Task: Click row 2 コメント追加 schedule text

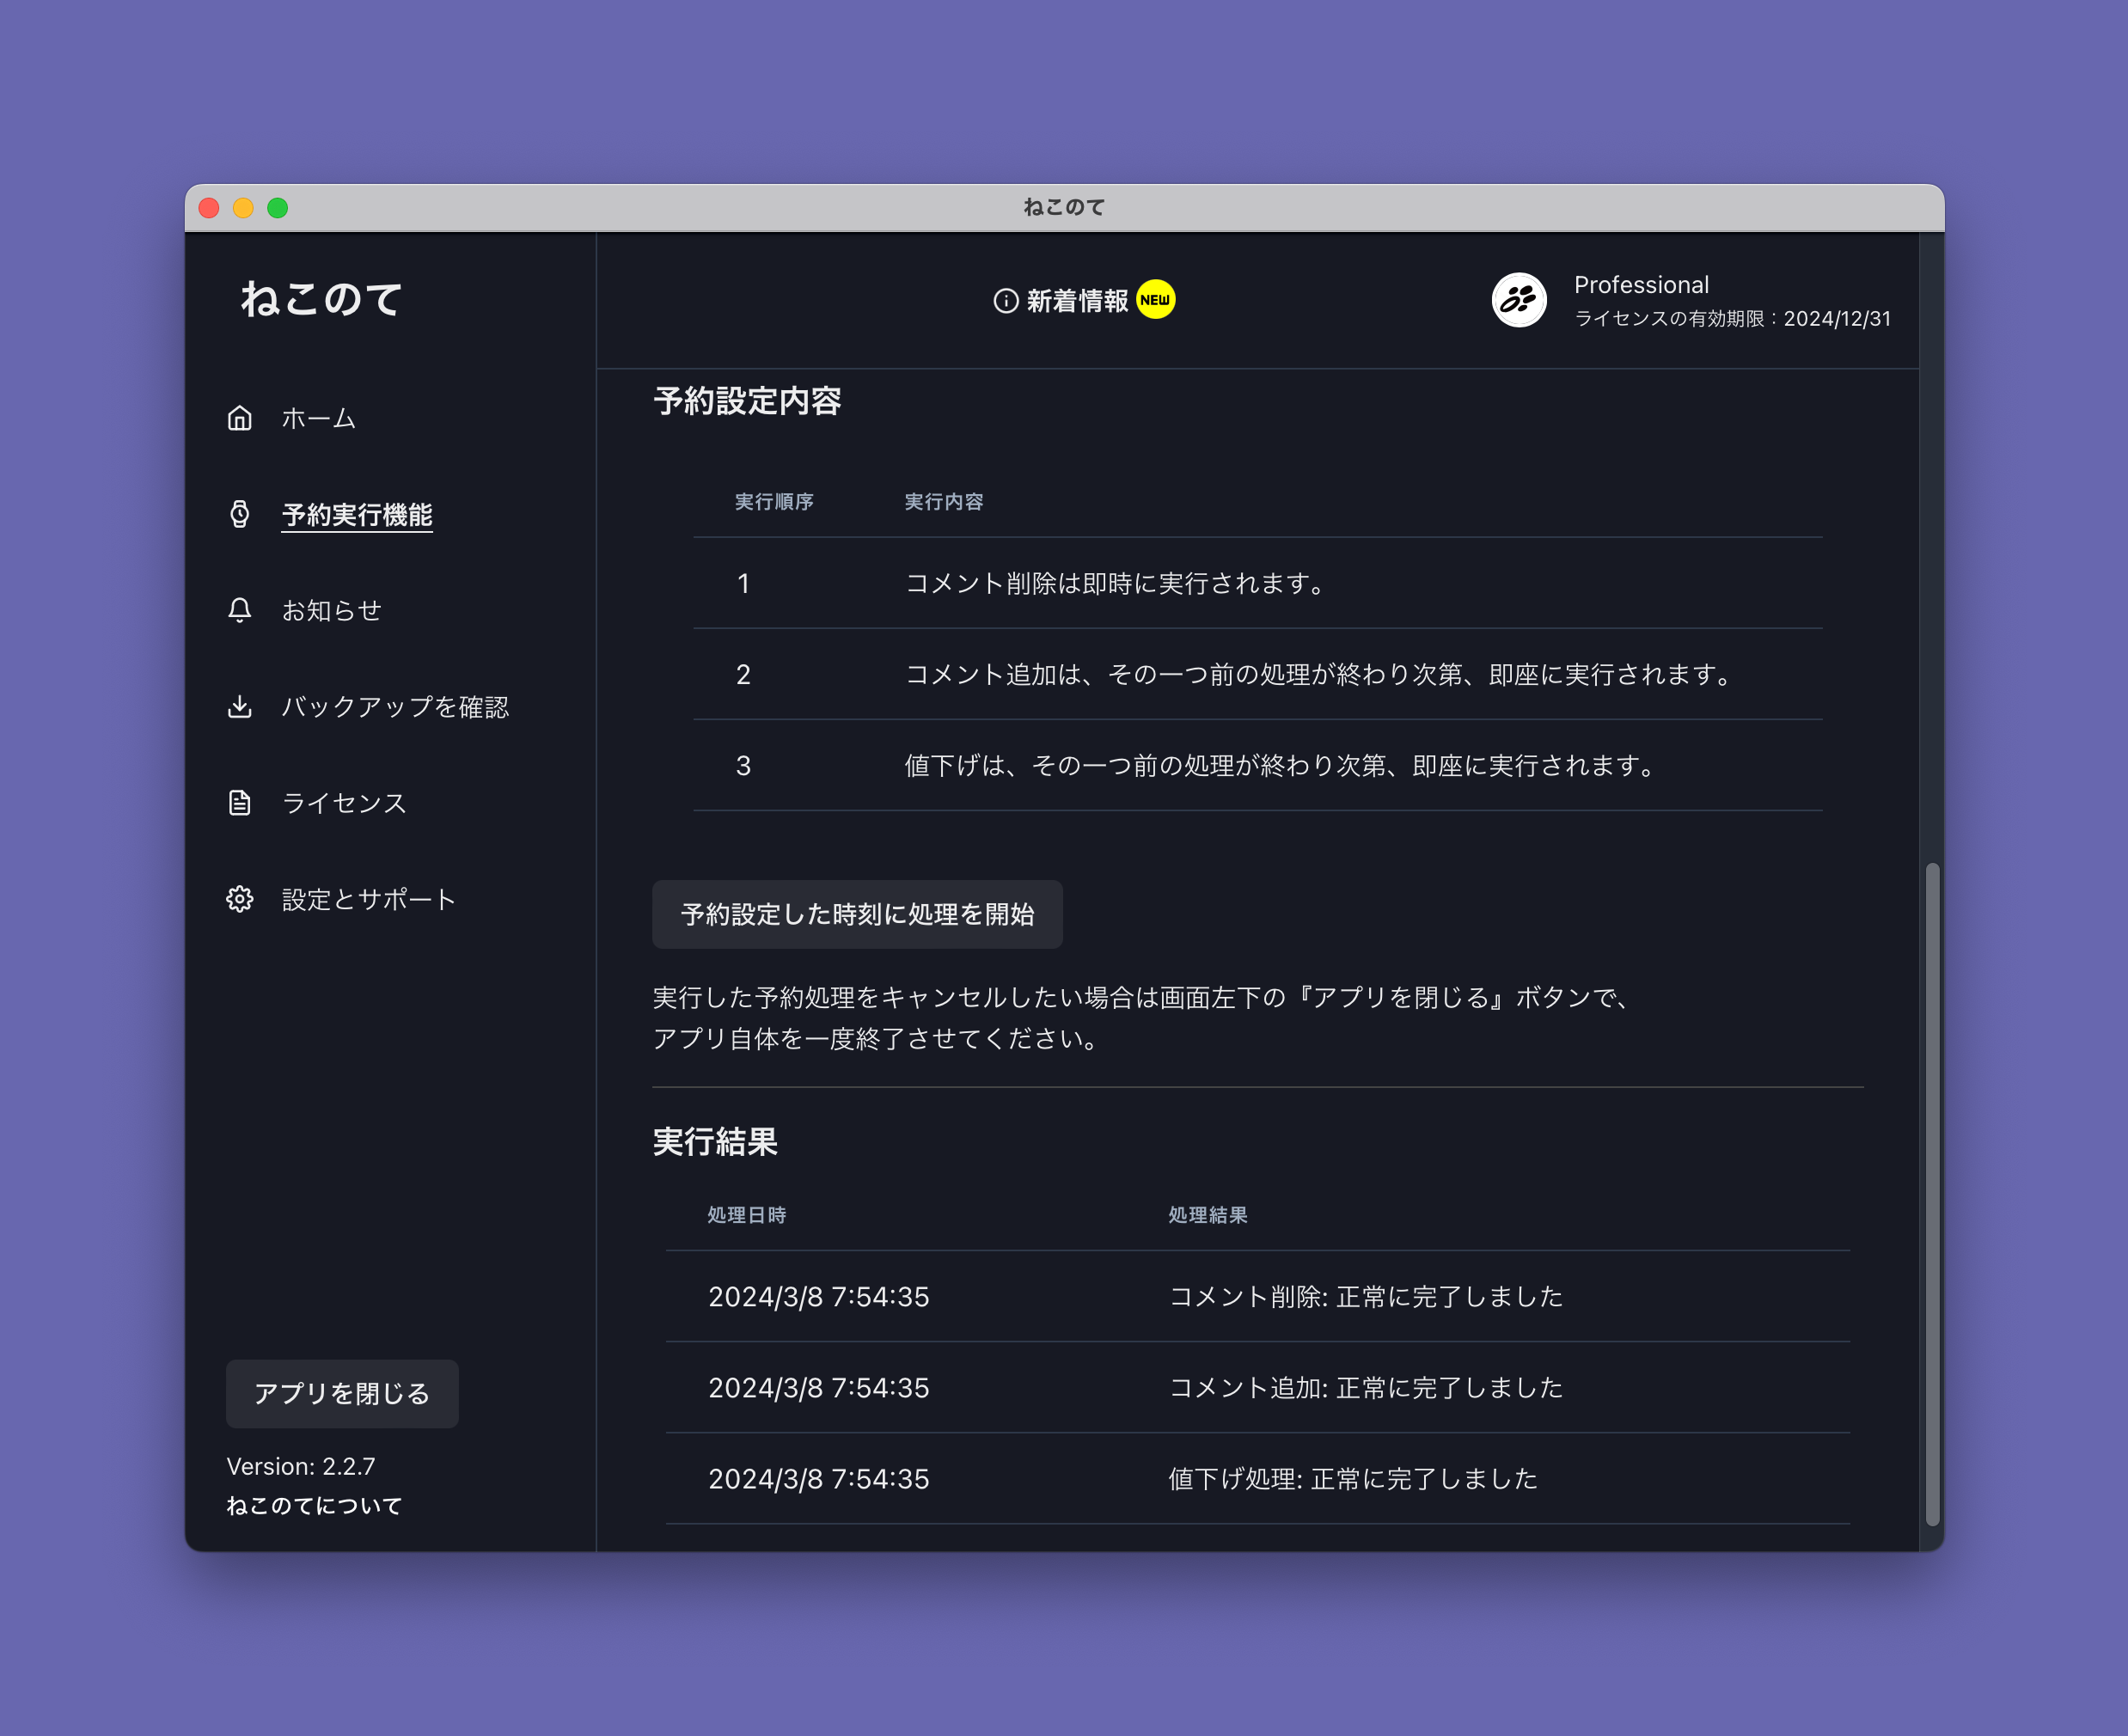Action: pyautogui.click(x=1320, y=674)
